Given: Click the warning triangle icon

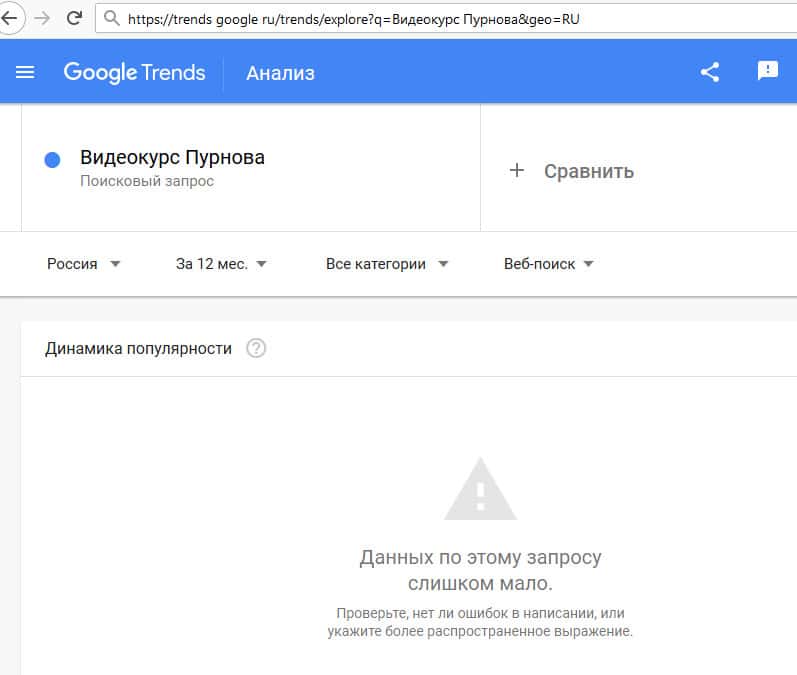Looking at the screenshot, I should pyautogui.click(x=480, y=490).
